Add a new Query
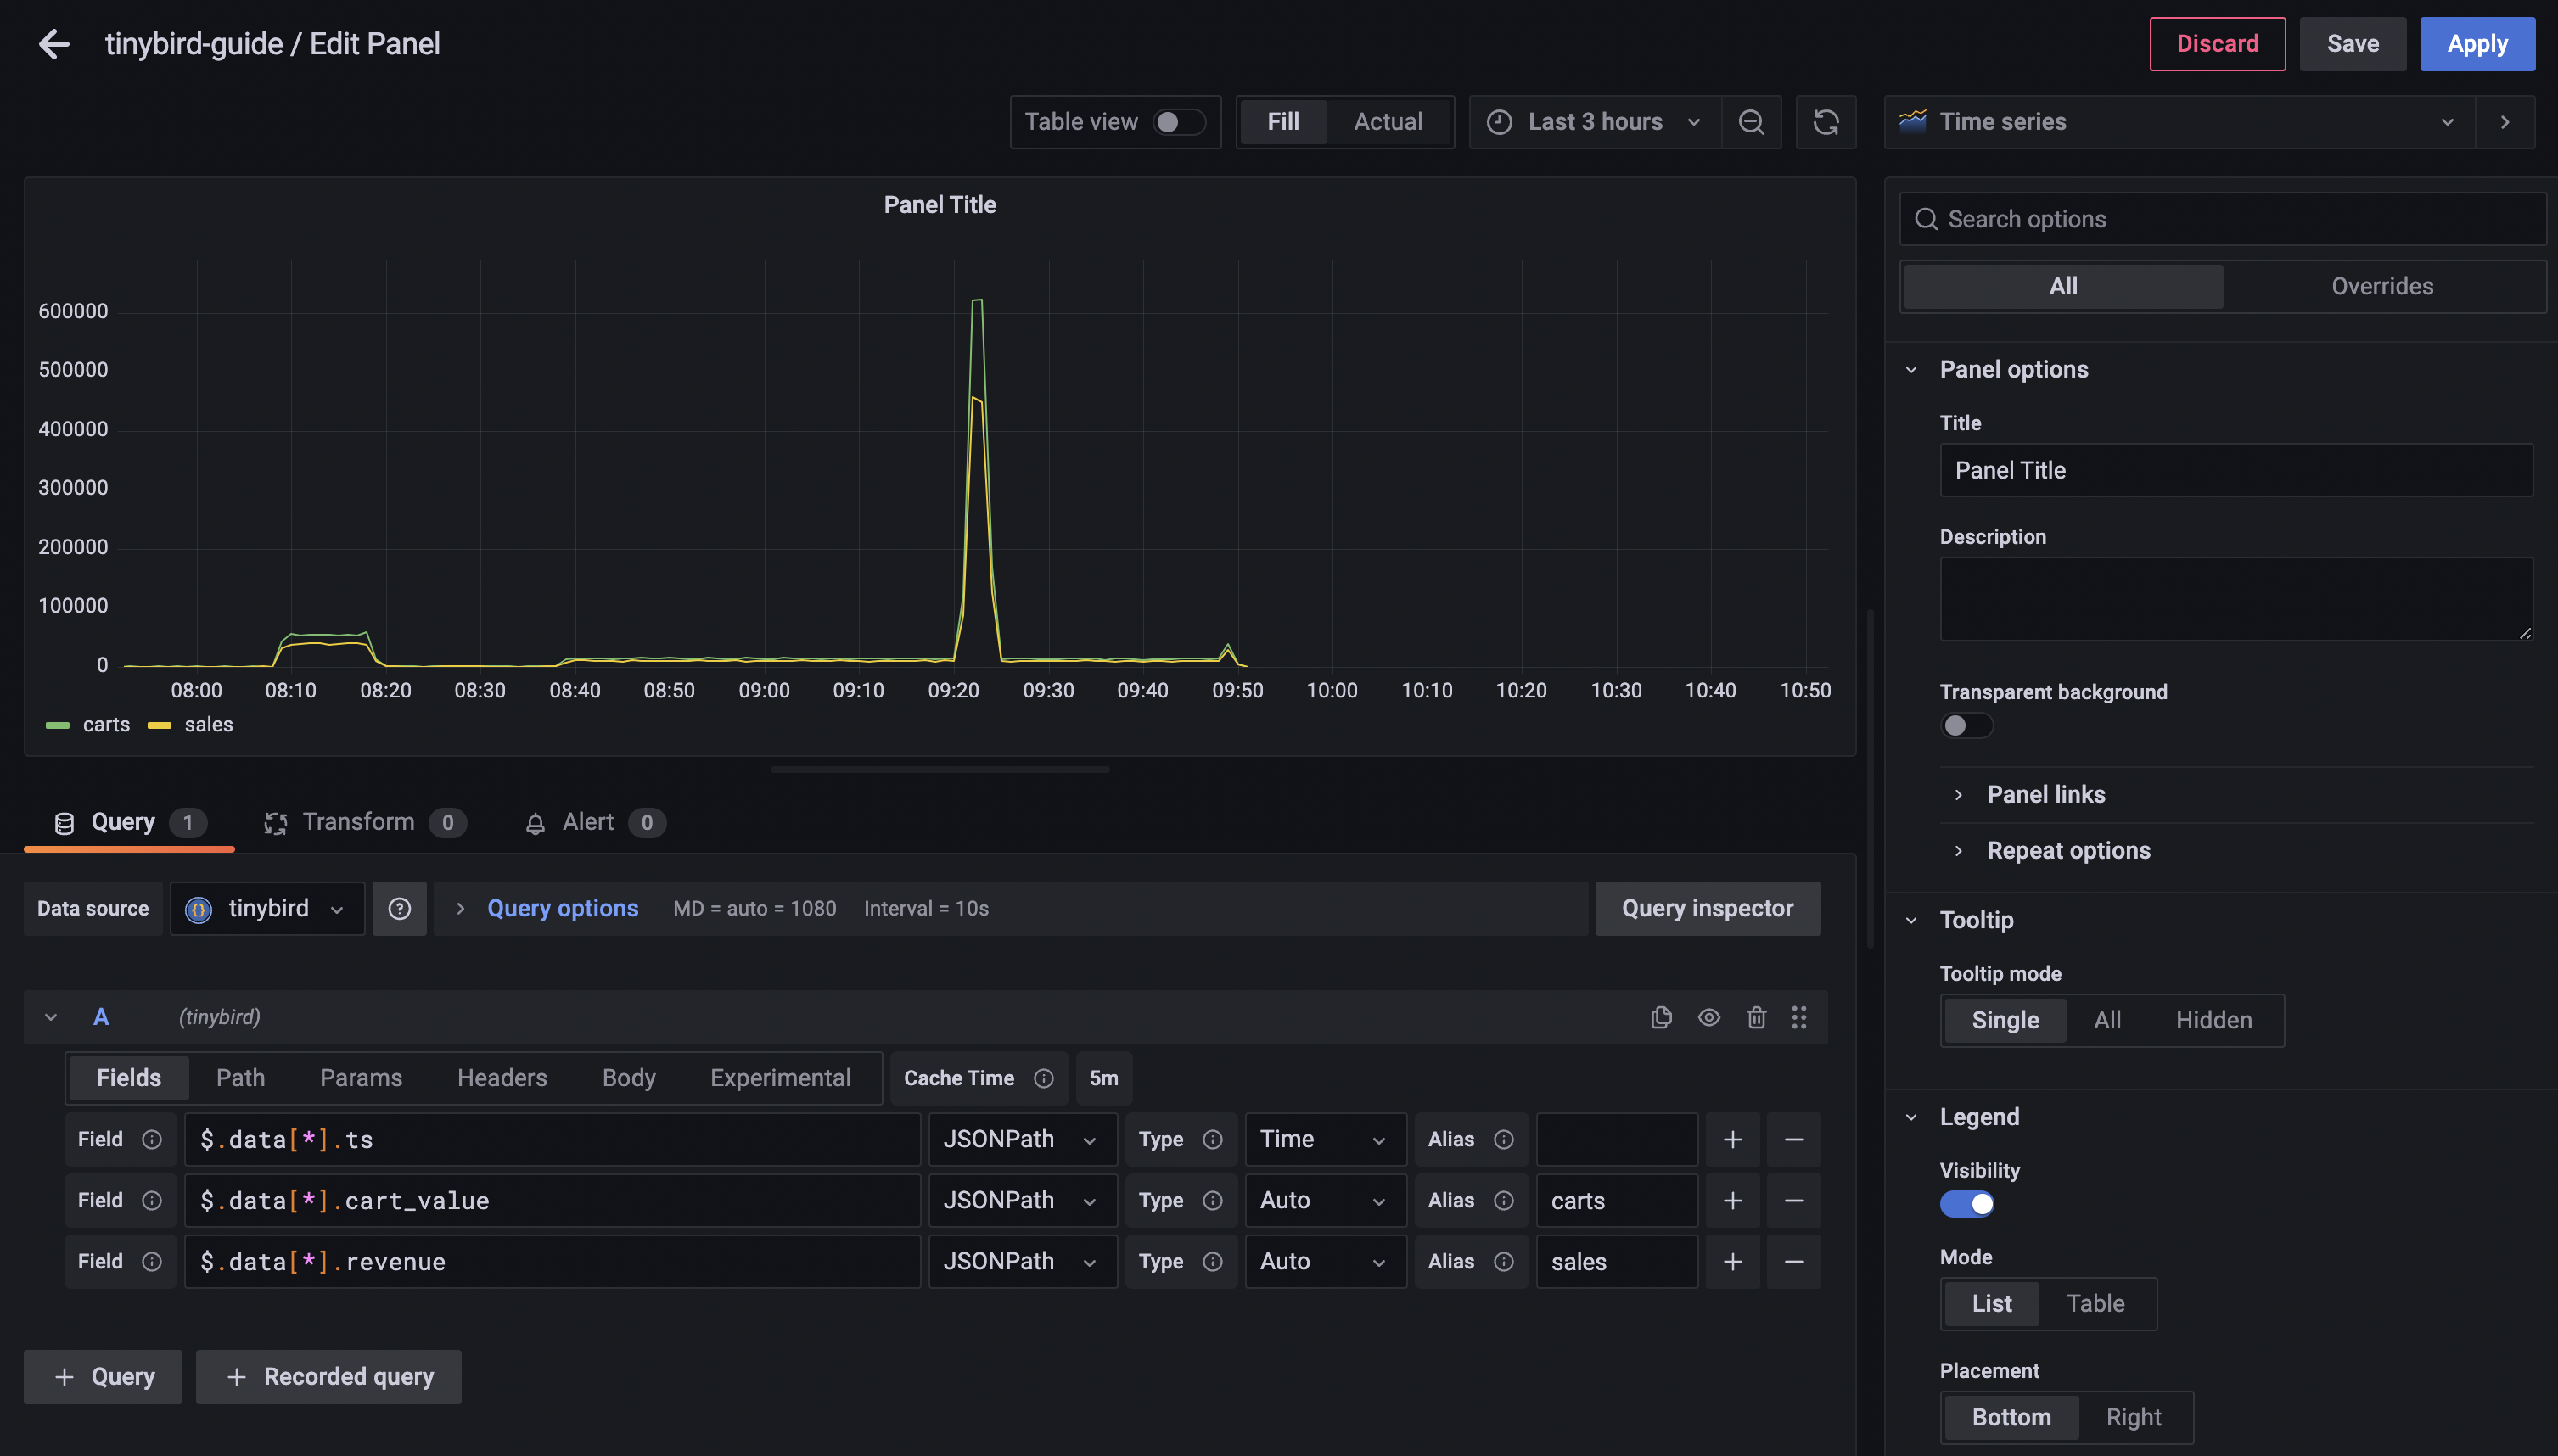Viewport: 2558px width, 1456px height. pyautogui.click(x=103, y=1377)
